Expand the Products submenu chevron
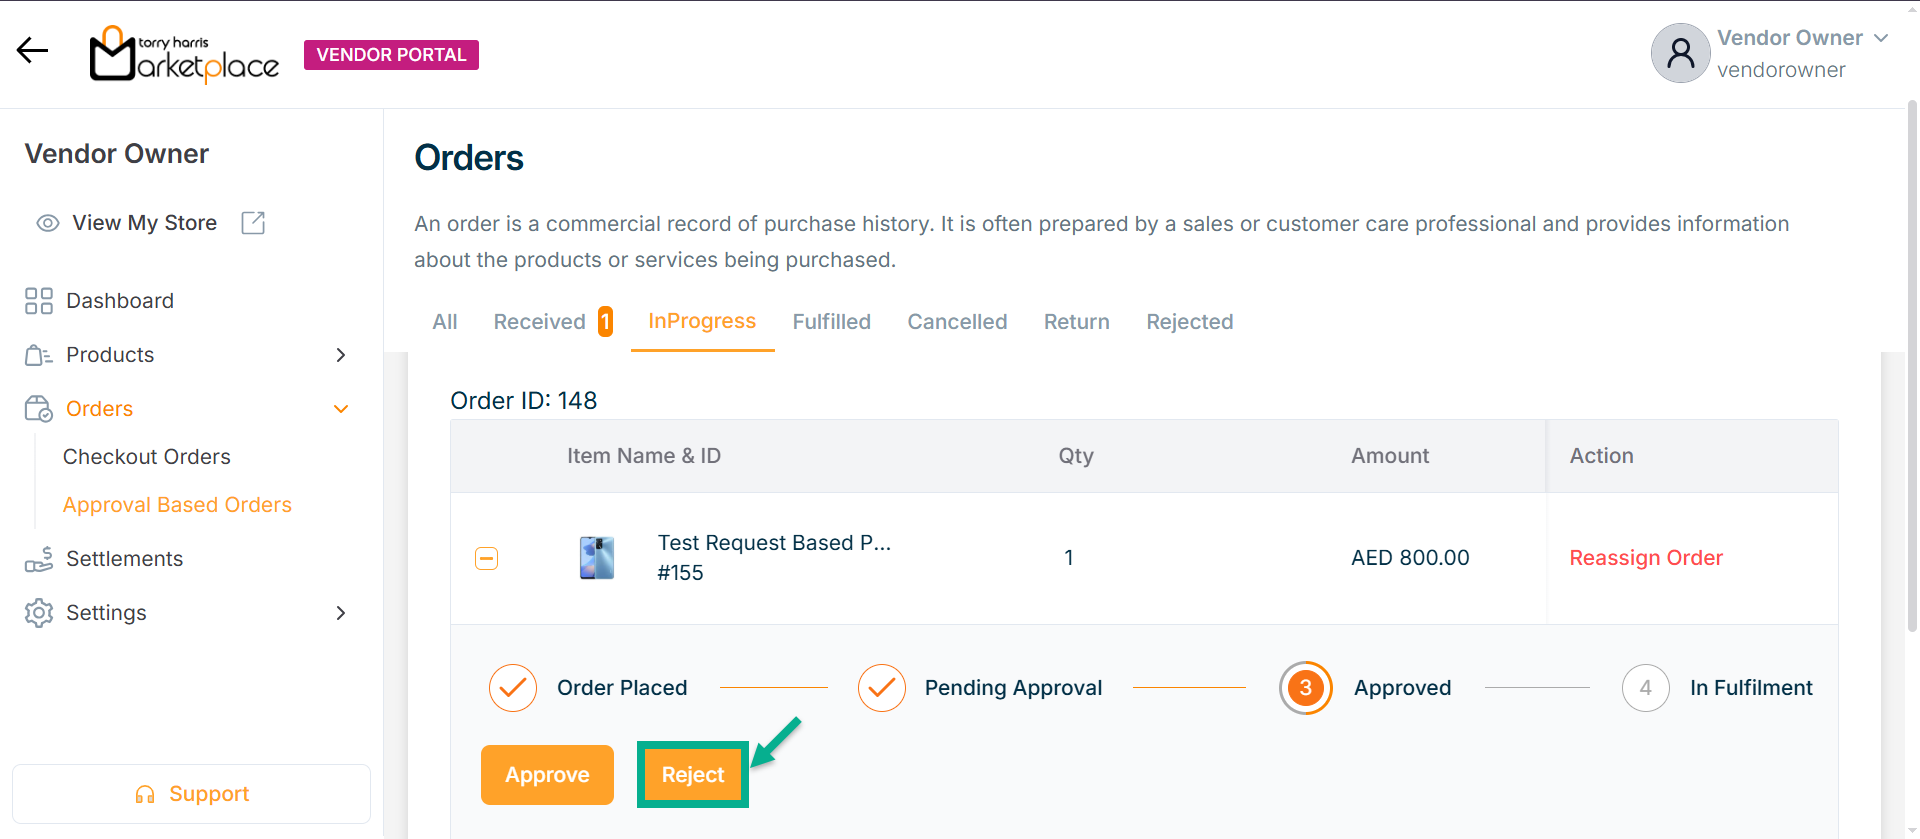1920x839 pixels. [341, 355]
